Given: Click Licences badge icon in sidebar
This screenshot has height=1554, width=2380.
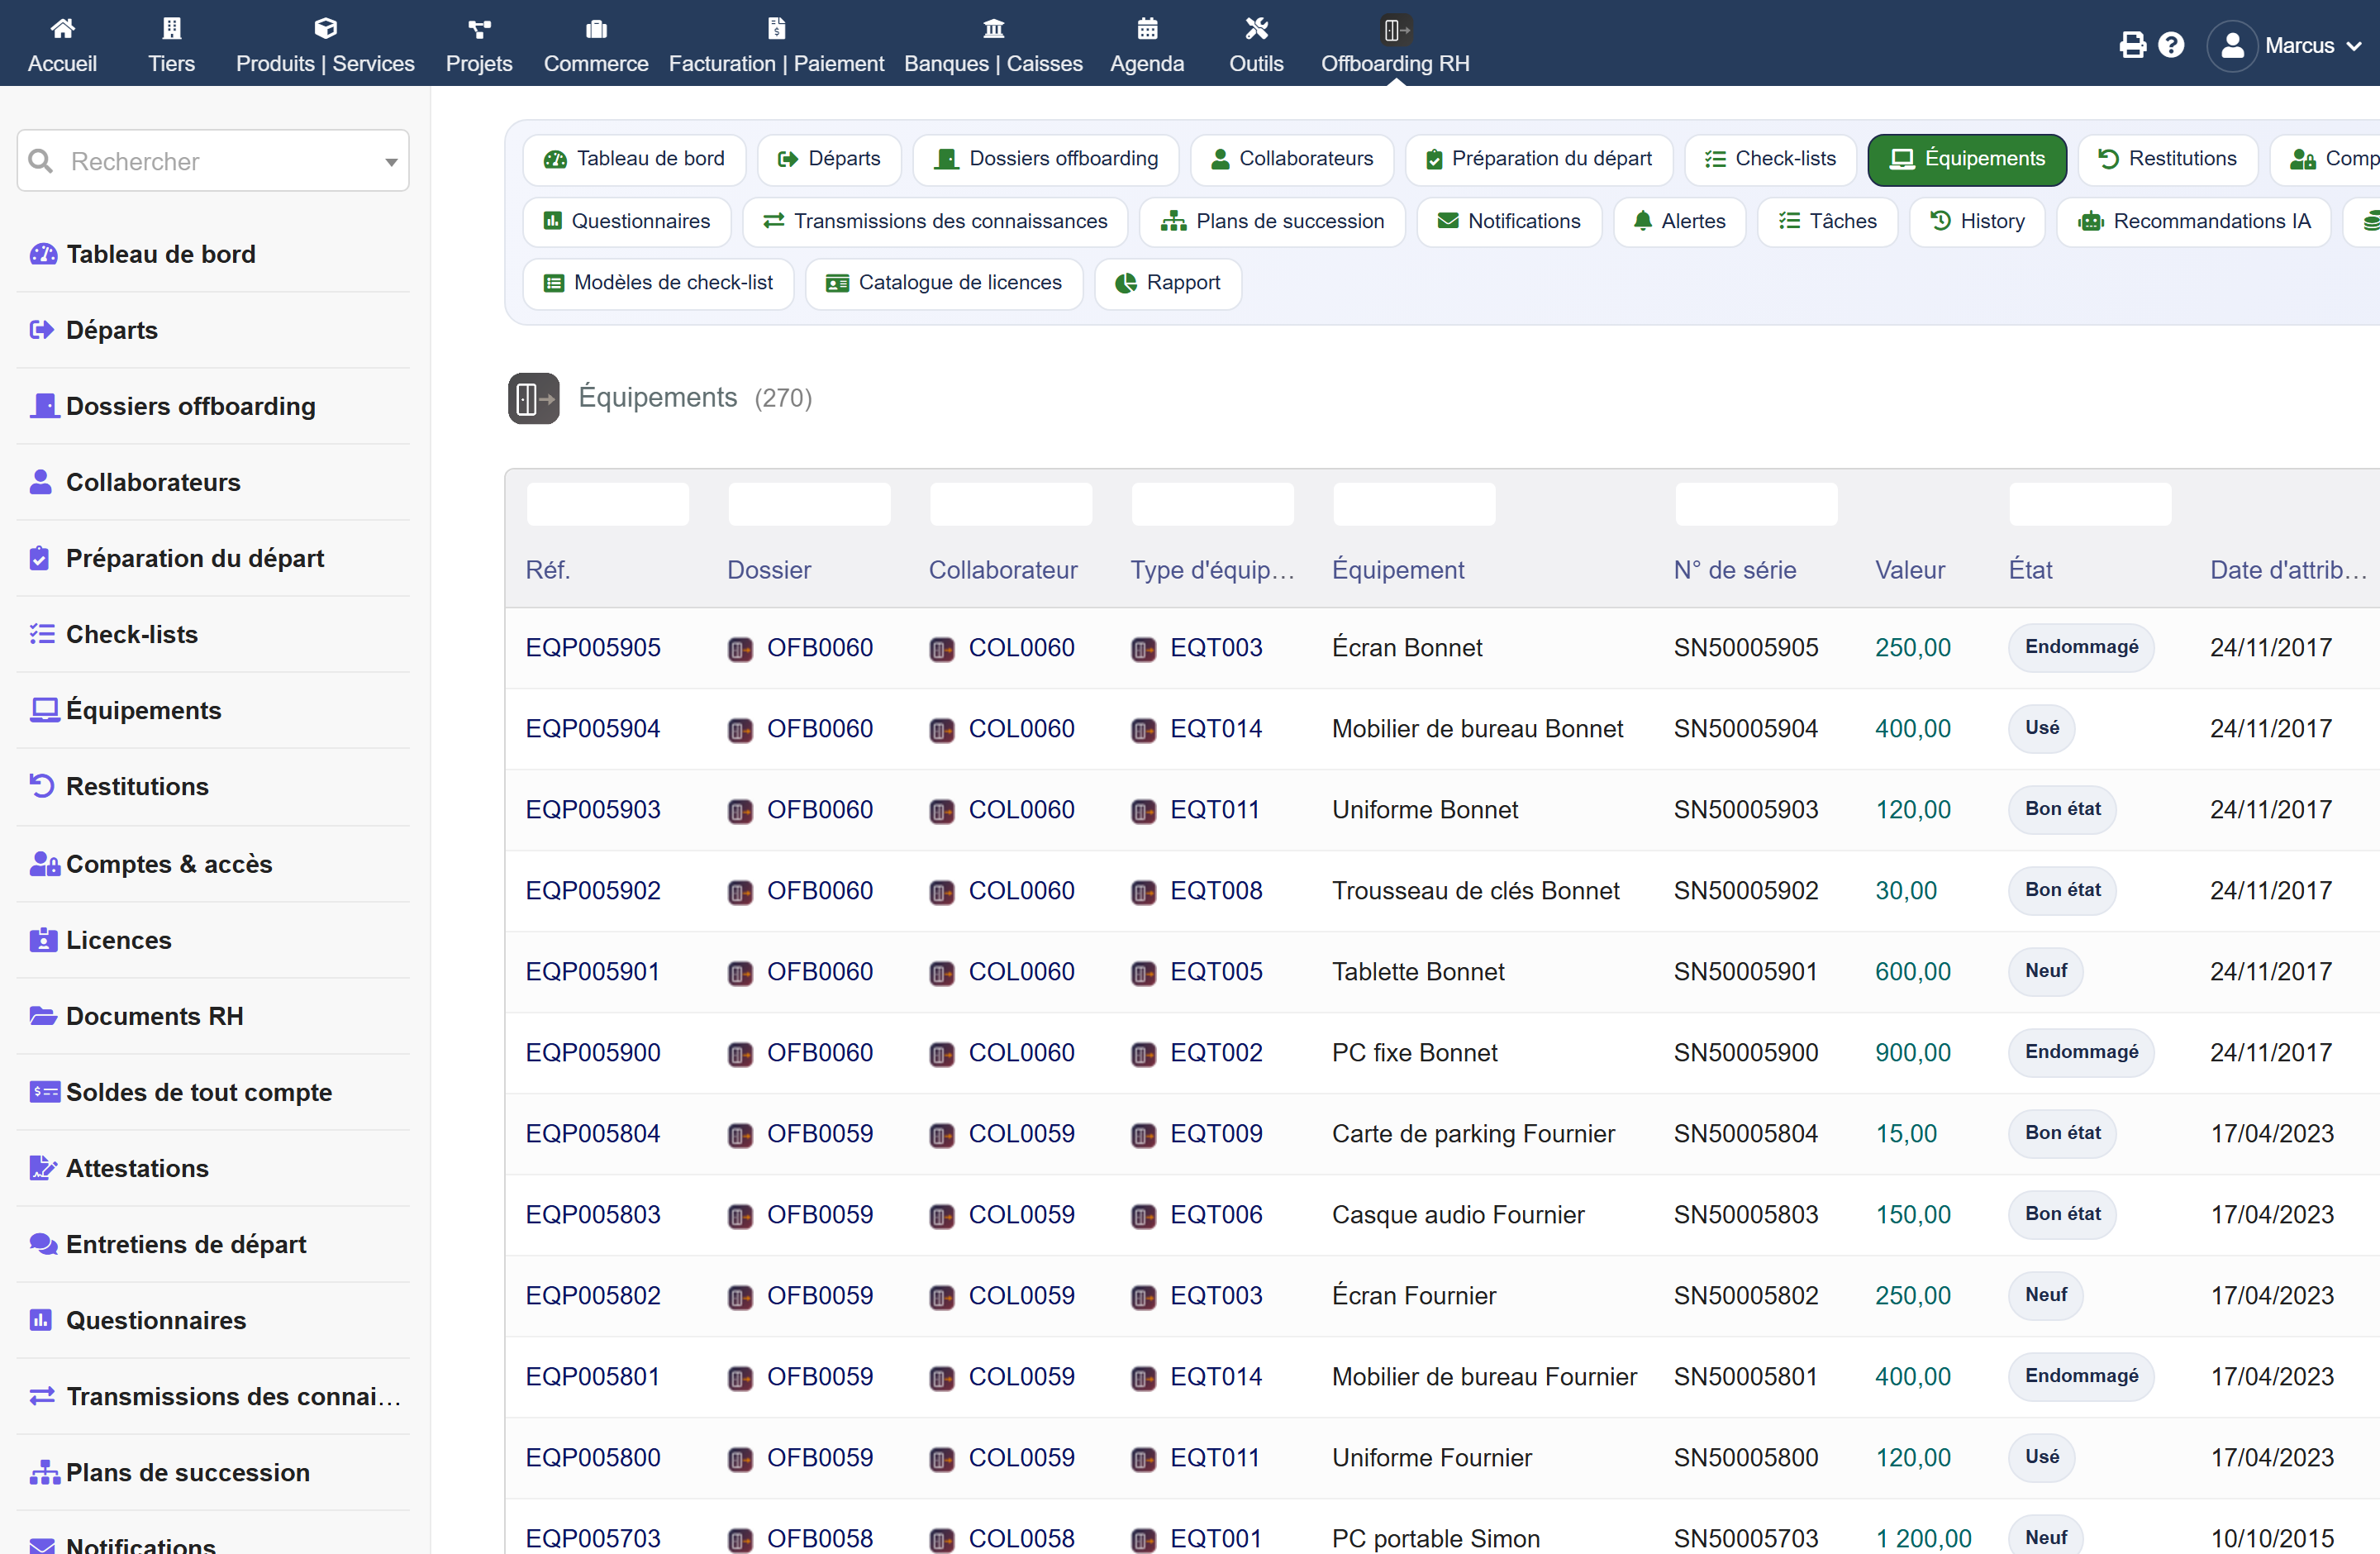Looking at the screenshot, I should [x=43, y=940].
